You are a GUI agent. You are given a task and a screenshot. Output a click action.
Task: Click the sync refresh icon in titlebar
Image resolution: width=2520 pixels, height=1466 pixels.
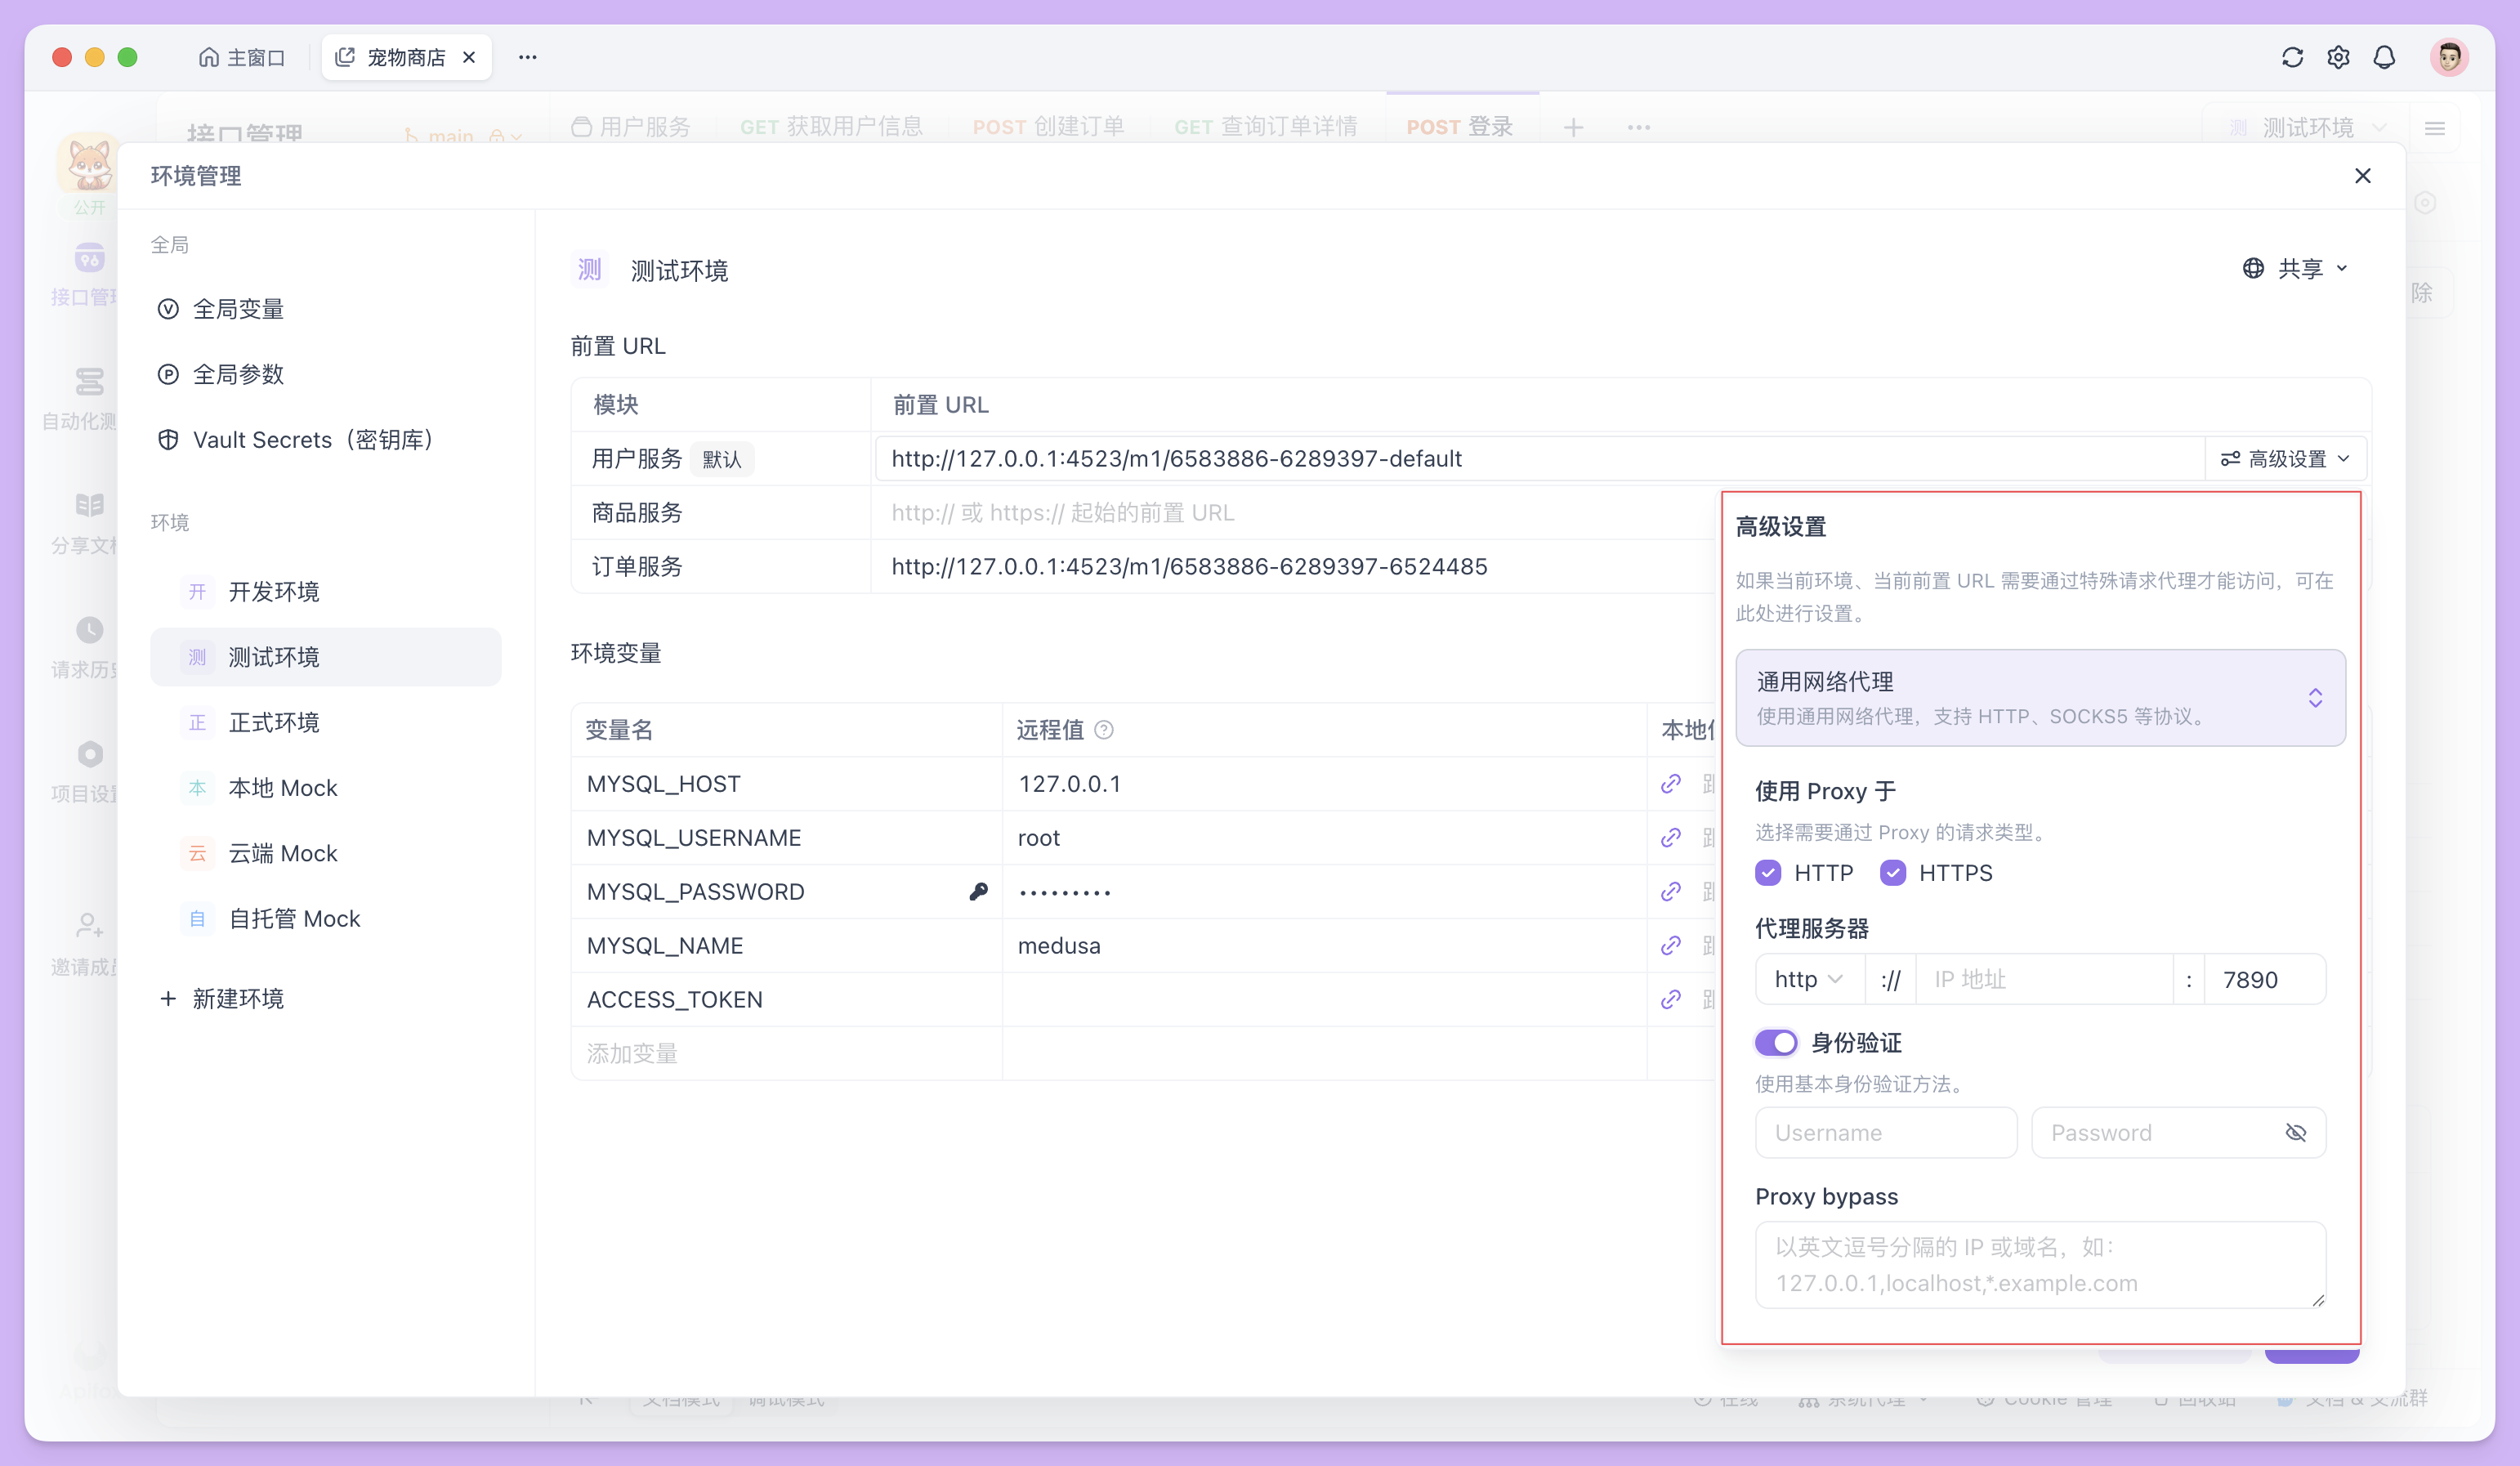pos(2292,57)
